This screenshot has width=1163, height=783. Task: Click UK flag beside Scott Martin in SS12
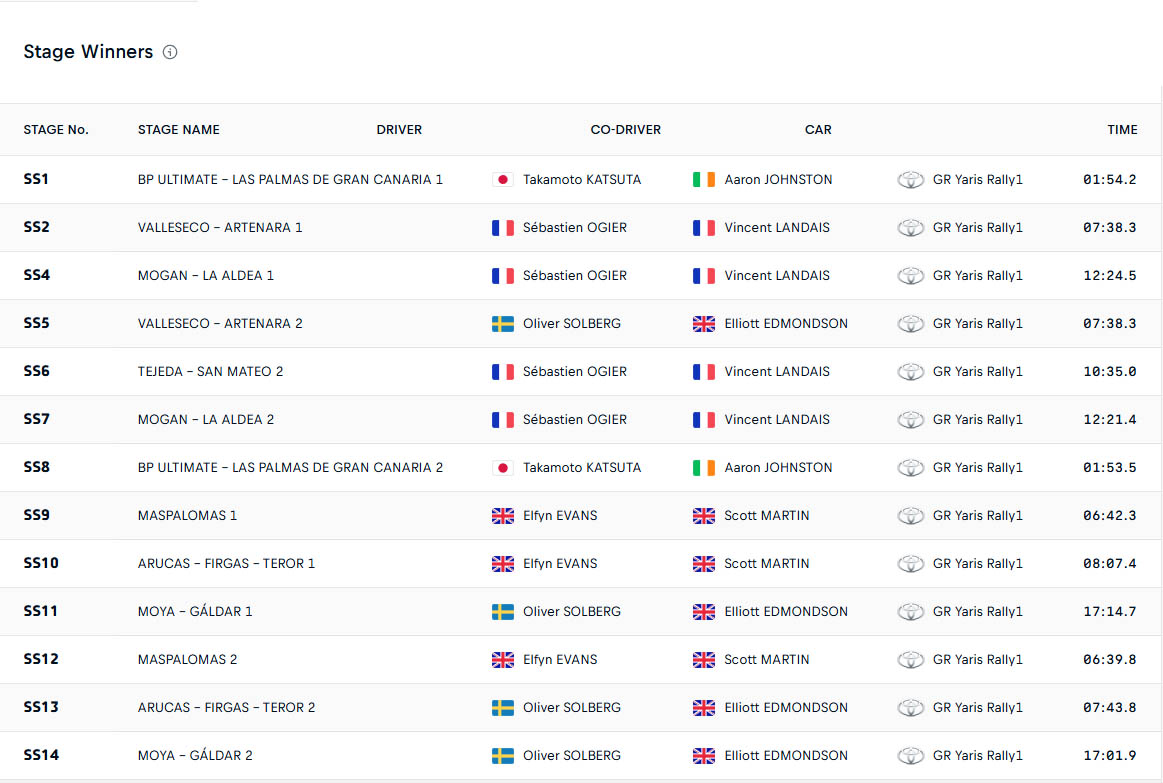704,660
